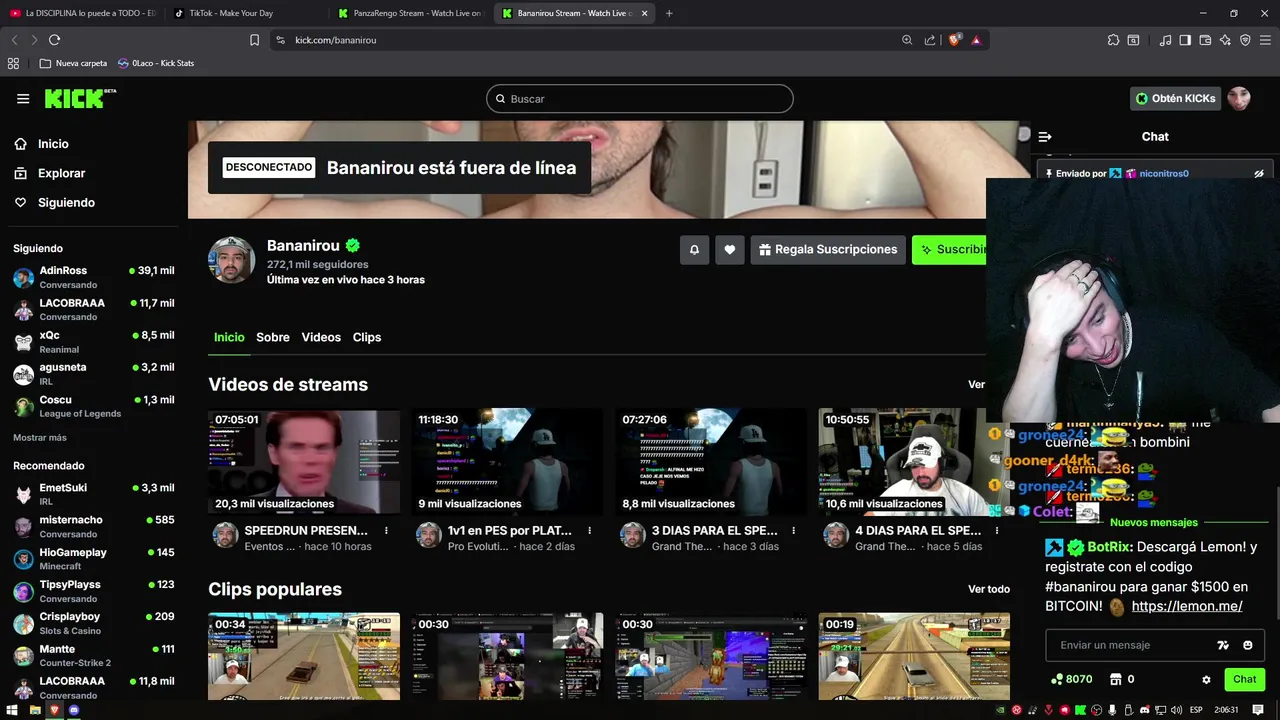The width and height of the screenshot is (1280, 720).
Task: Open chat text formatting icon
Action: pyautogui.click(x=1222, y=645)
